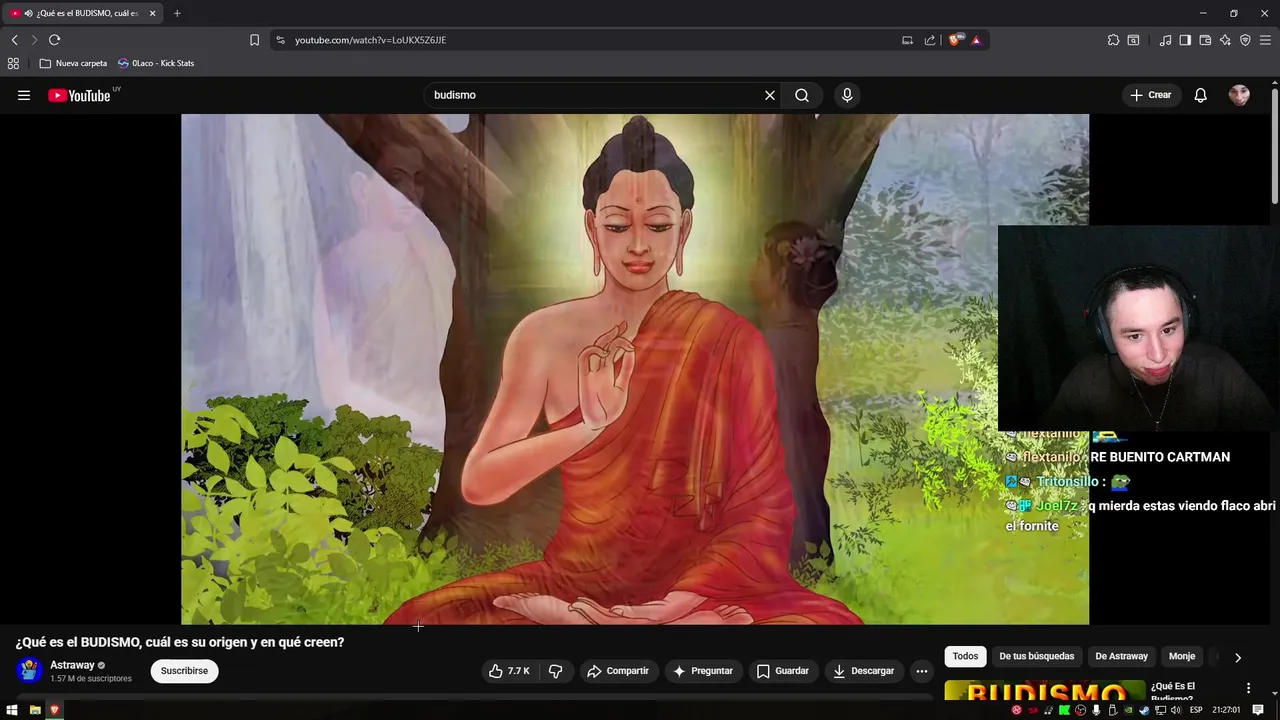Screen dimensions: 1280x720
Task: Open the Kick green K tray icon
Action: [x=1064, y=710]
